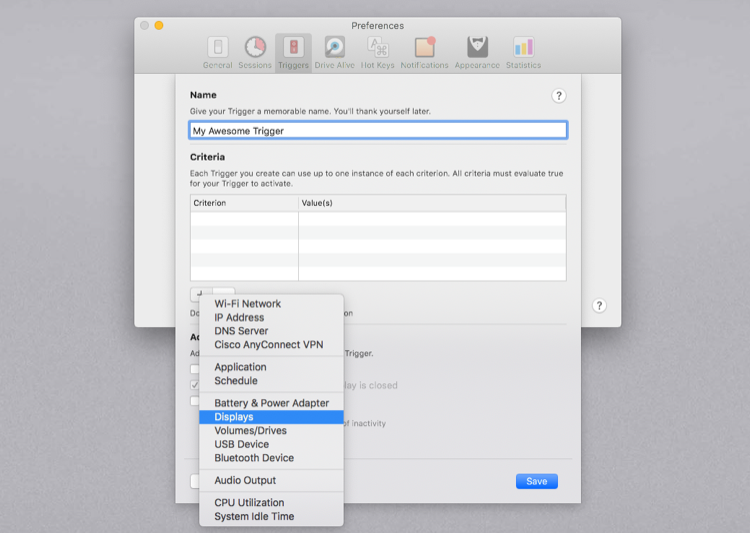Viewport: 750px width, 533px height.
Task: Choose Wi-Fi Network from criteria menu
Action: (x=271, y=304)
